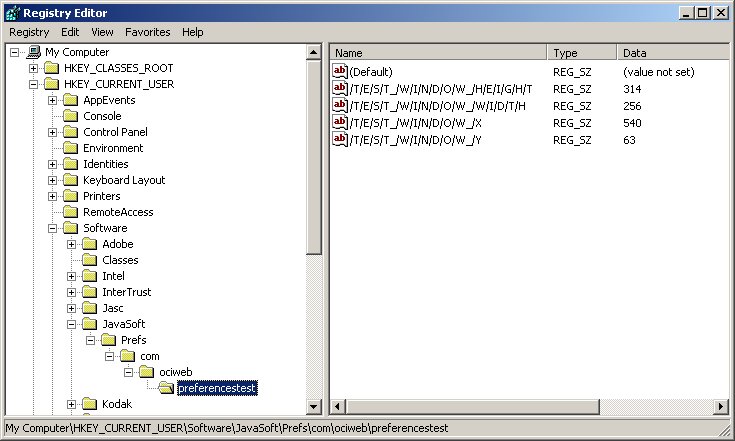Click the Prefs folder icon

[108, 340]
